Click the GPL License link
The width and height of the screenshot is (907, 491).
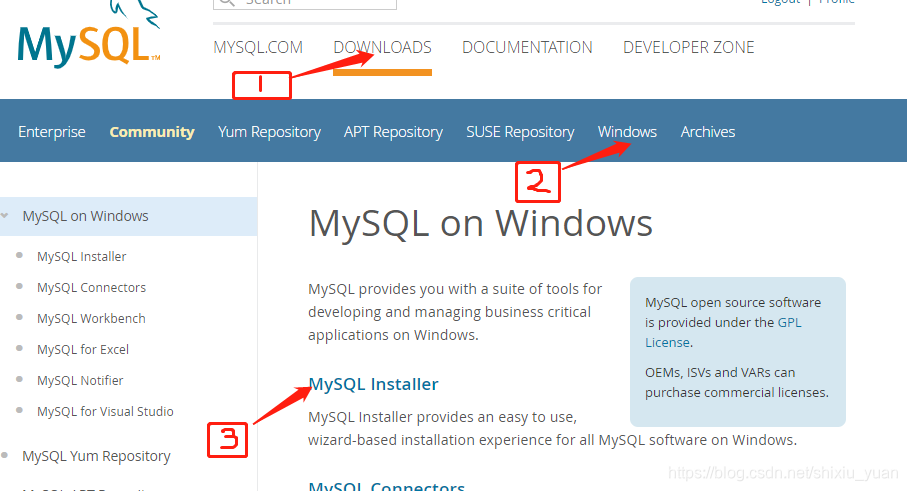tap(723, 333)
